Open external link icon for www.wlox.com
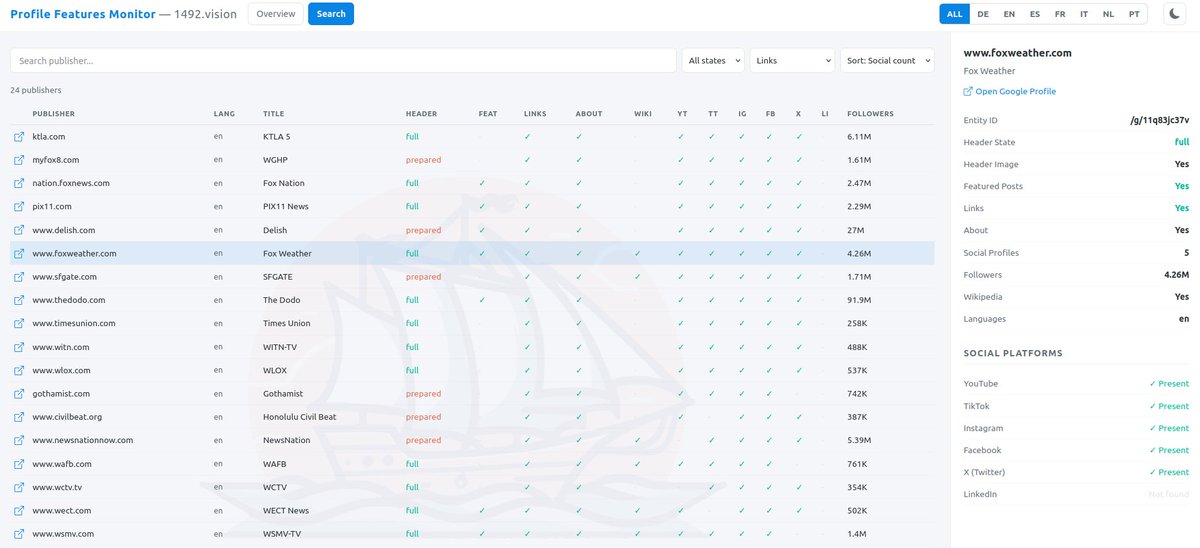1200x548 pixels. [x=19, y=370]
